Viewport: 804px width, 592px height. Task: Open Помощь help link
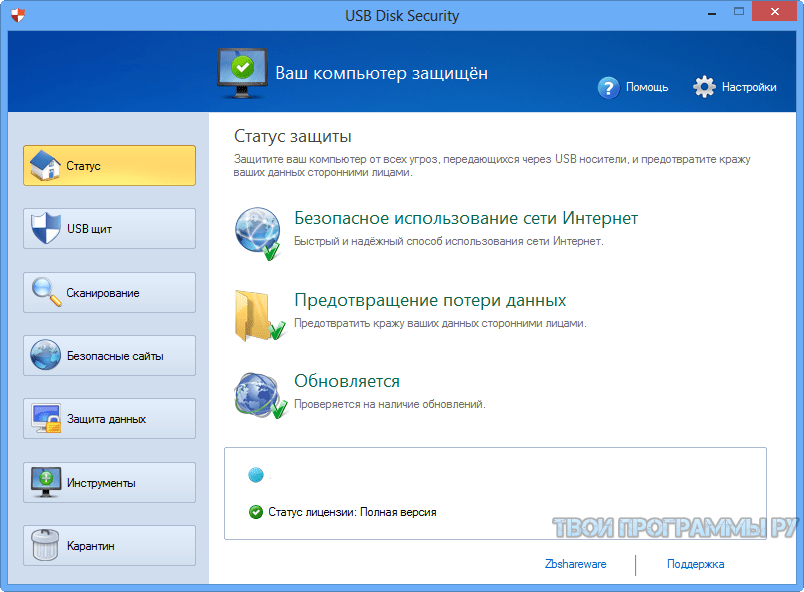647,87
